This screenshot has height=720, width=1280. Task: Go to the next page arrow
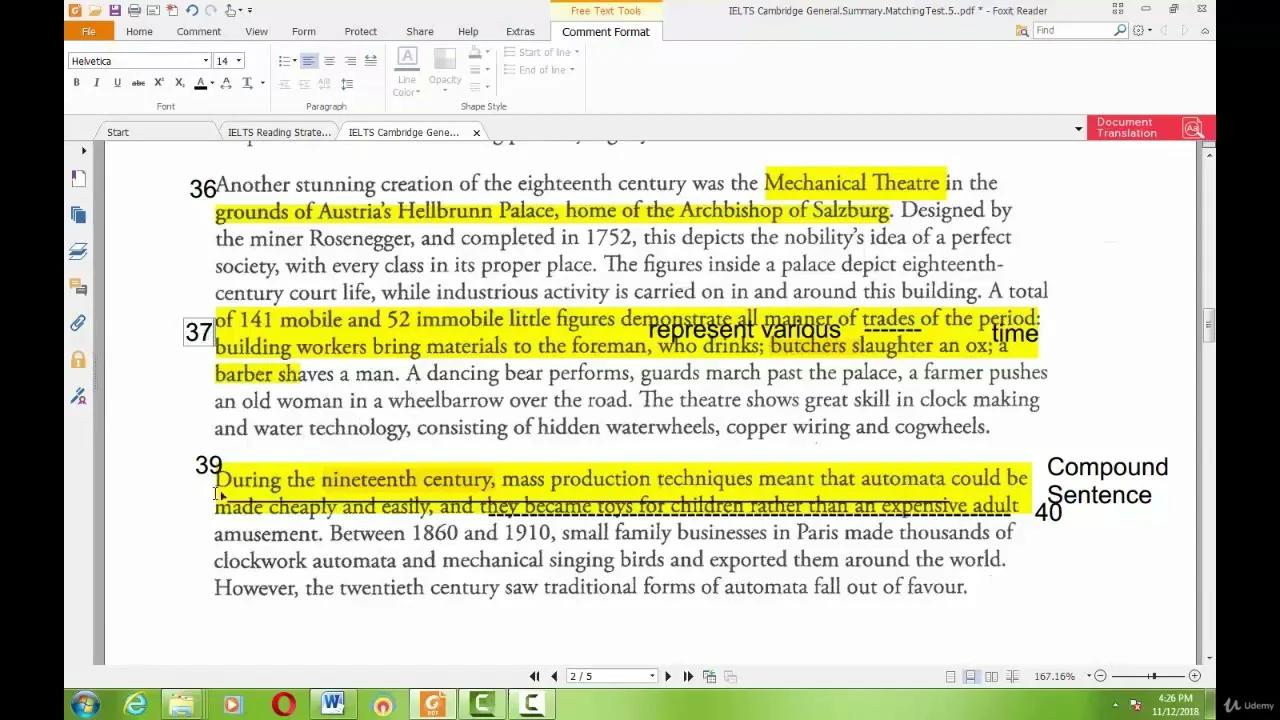click(668, 677)
